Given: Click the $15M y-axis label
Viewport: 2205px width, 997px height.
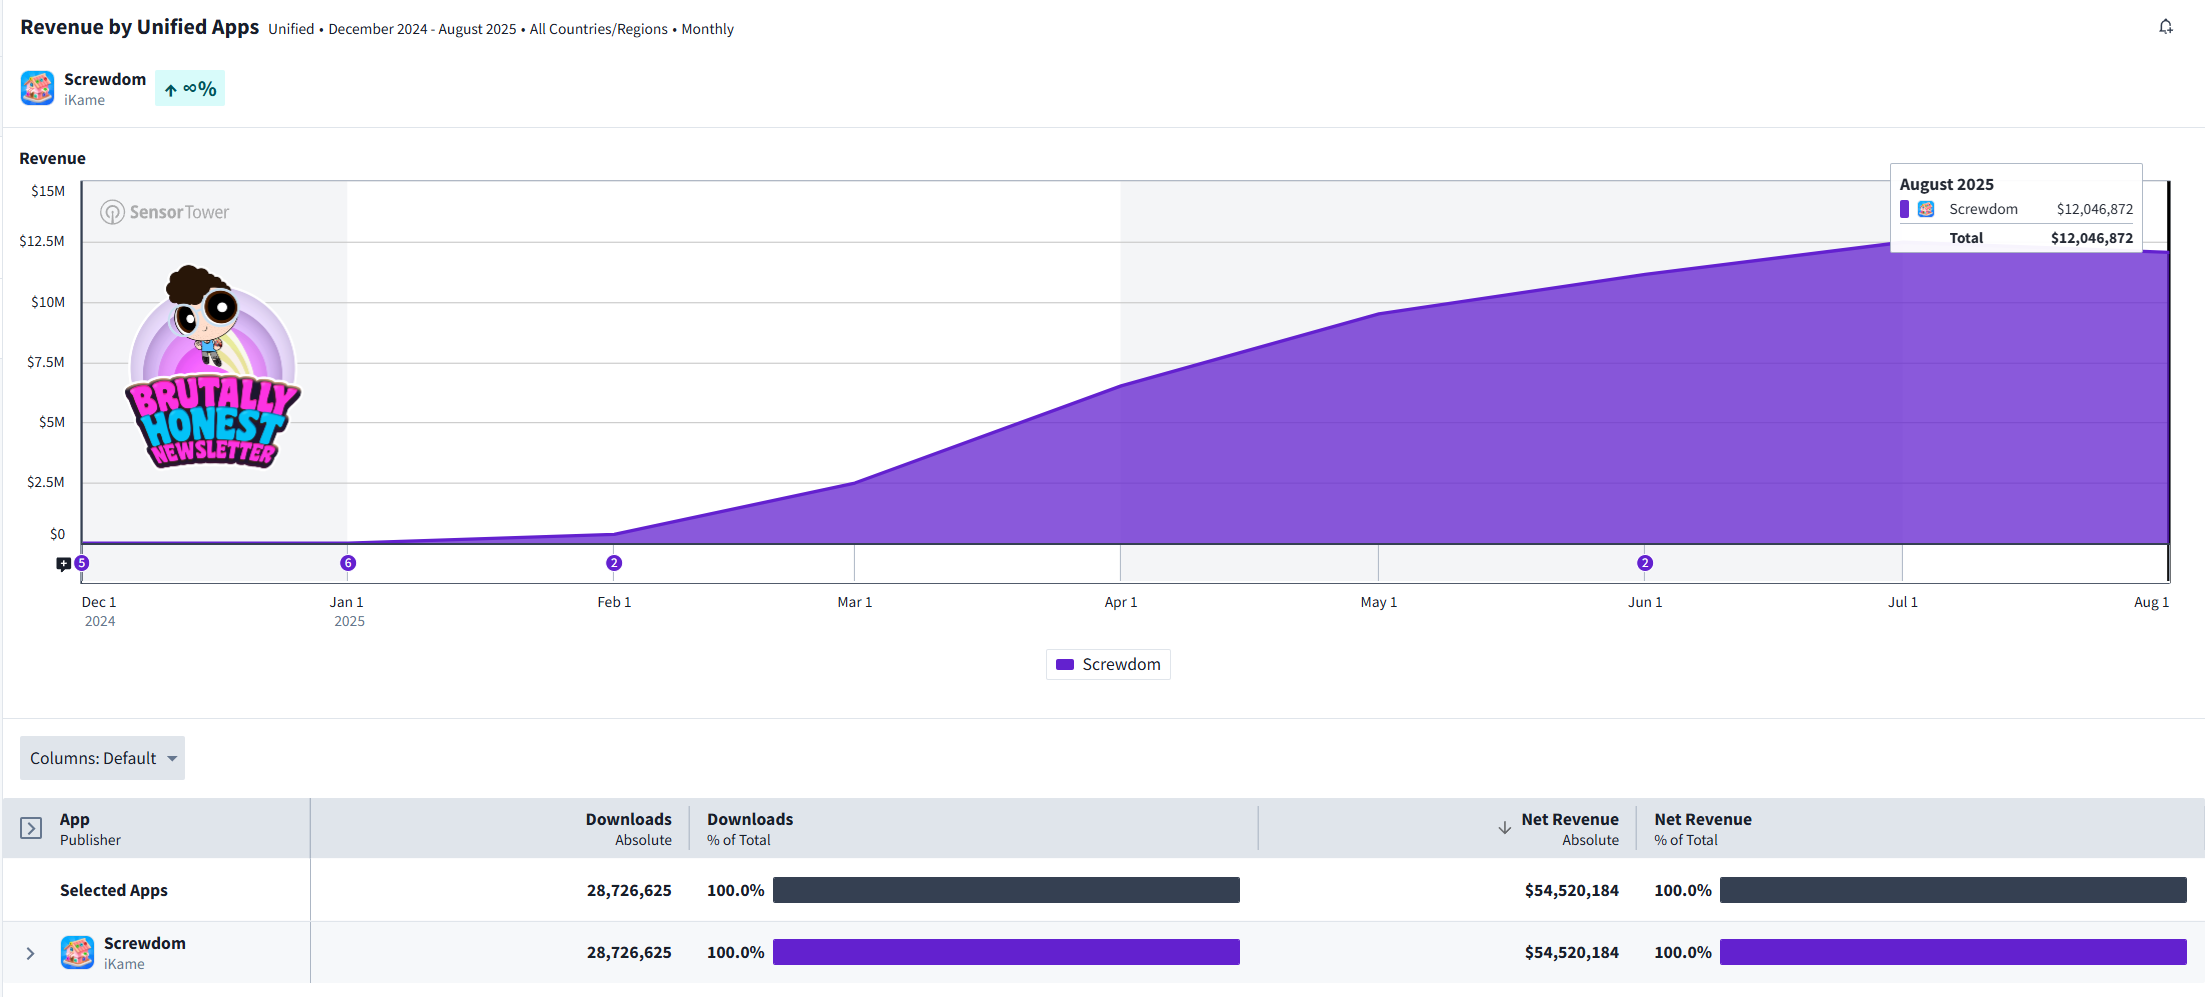Looking at the screenshot, I should (48, 191).
